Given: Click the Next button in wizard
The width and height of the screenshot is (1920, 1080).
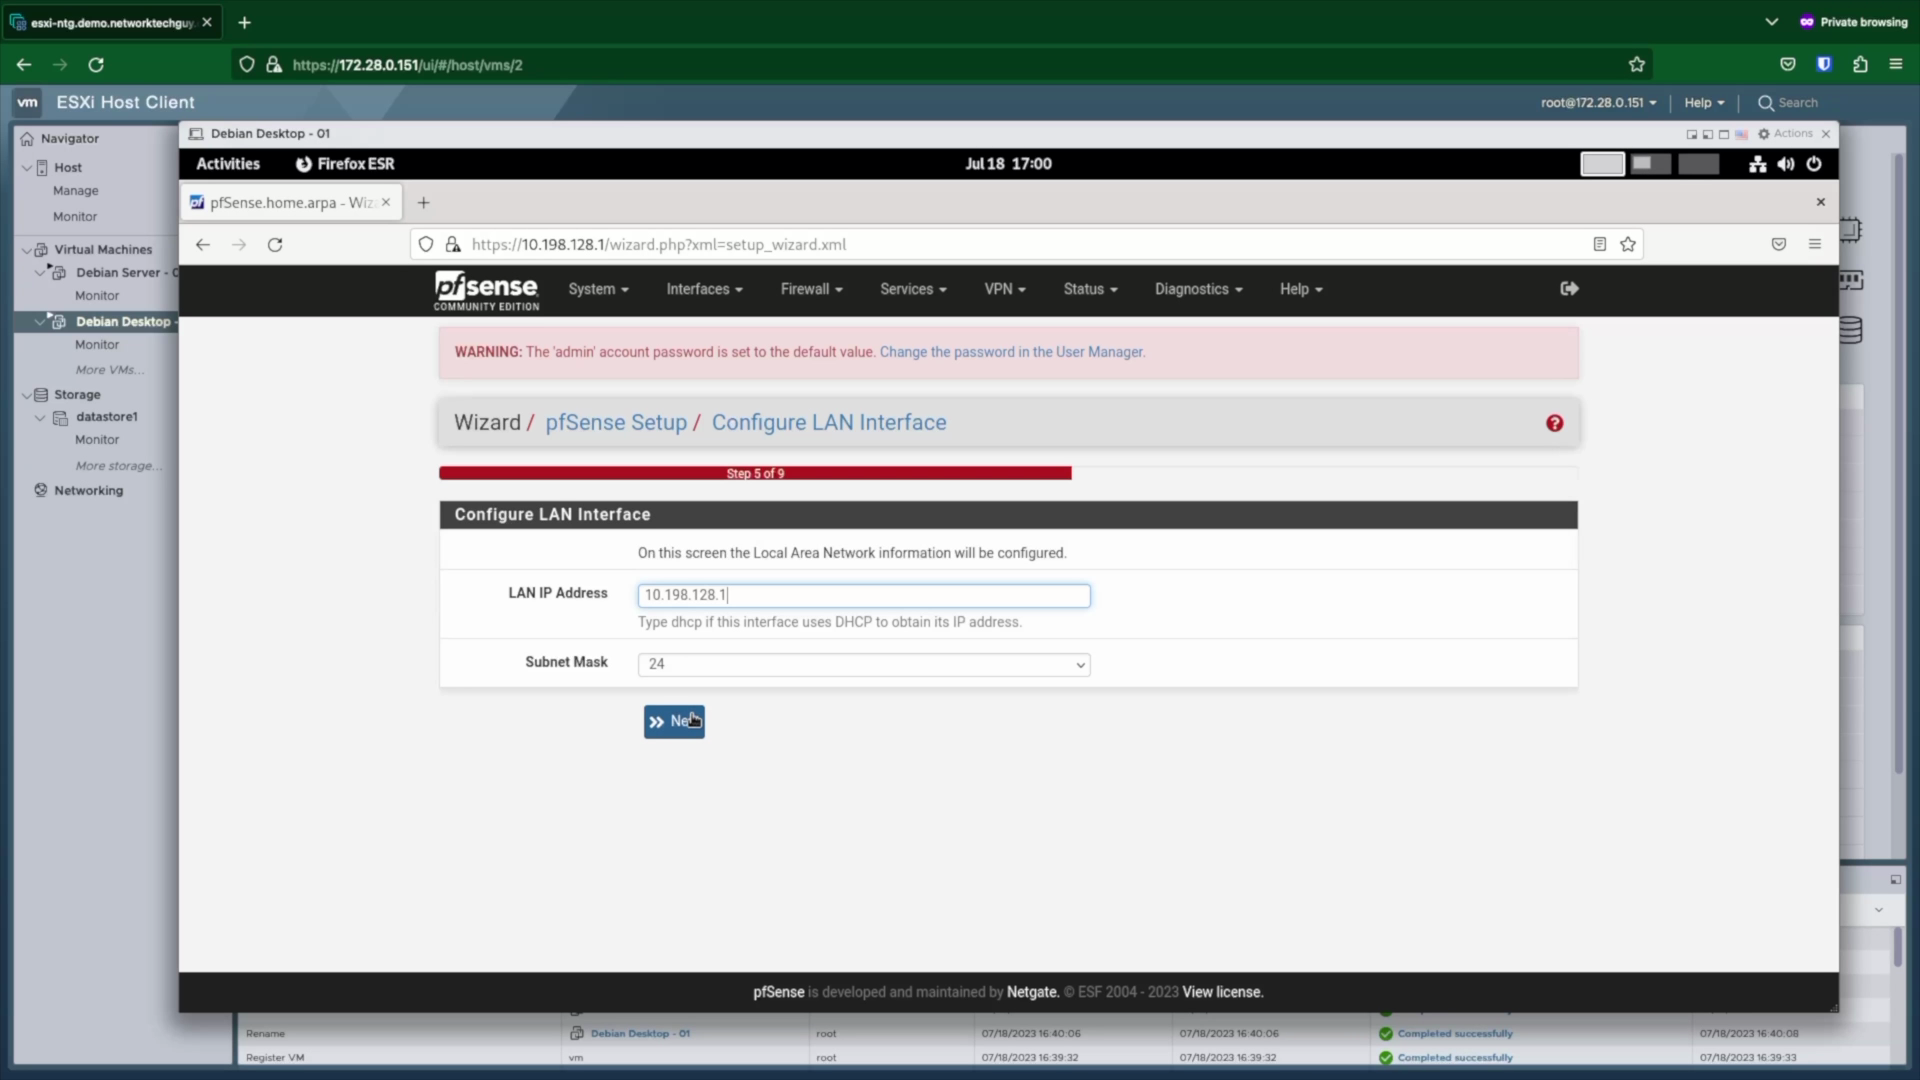Looking at the screenshot, I should point(674,722).
